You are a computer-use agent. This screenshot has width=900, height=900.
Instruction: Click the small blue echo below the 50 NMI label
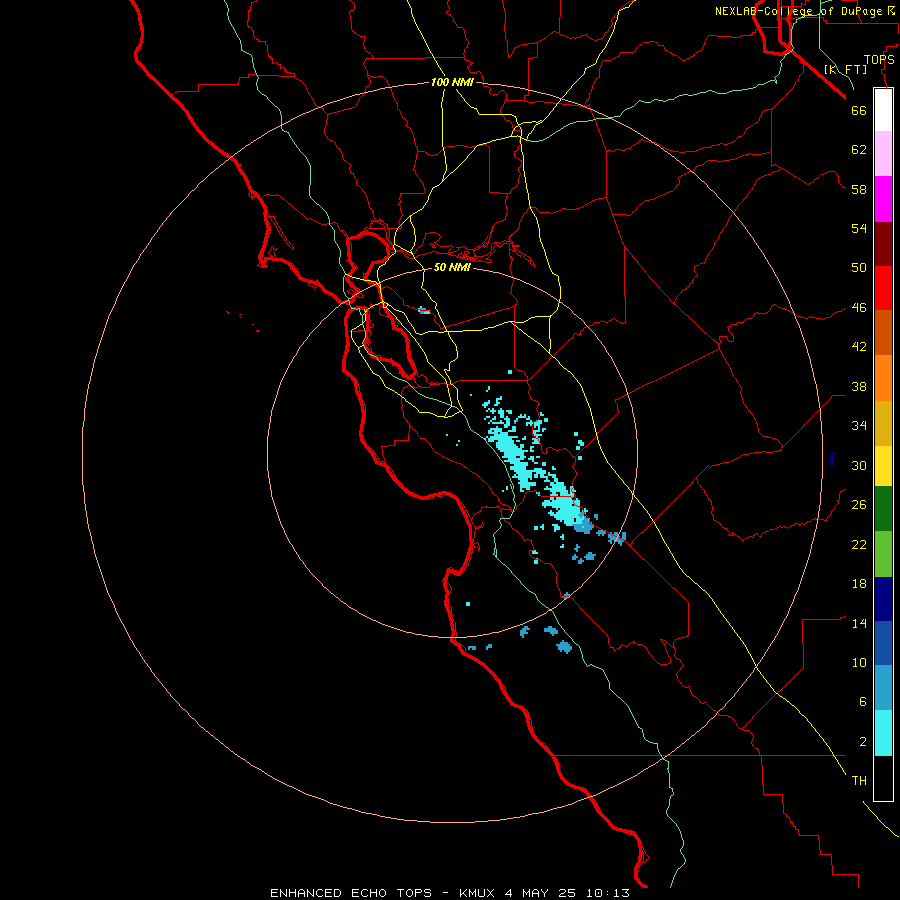pos(424,311)
